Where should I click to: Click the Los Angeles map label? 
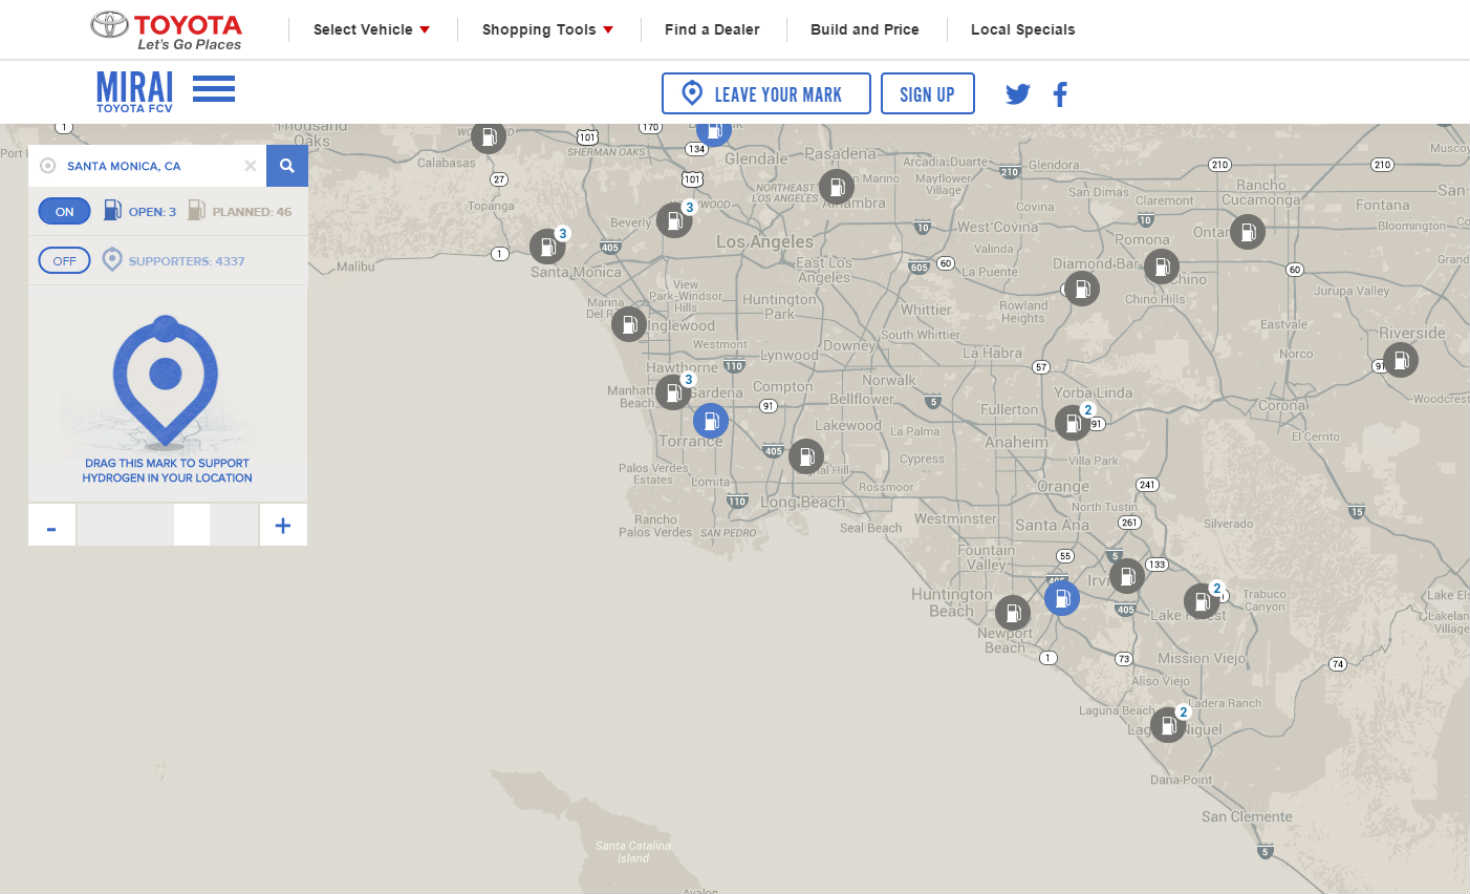pyautogui.click(x=765, y=242)
